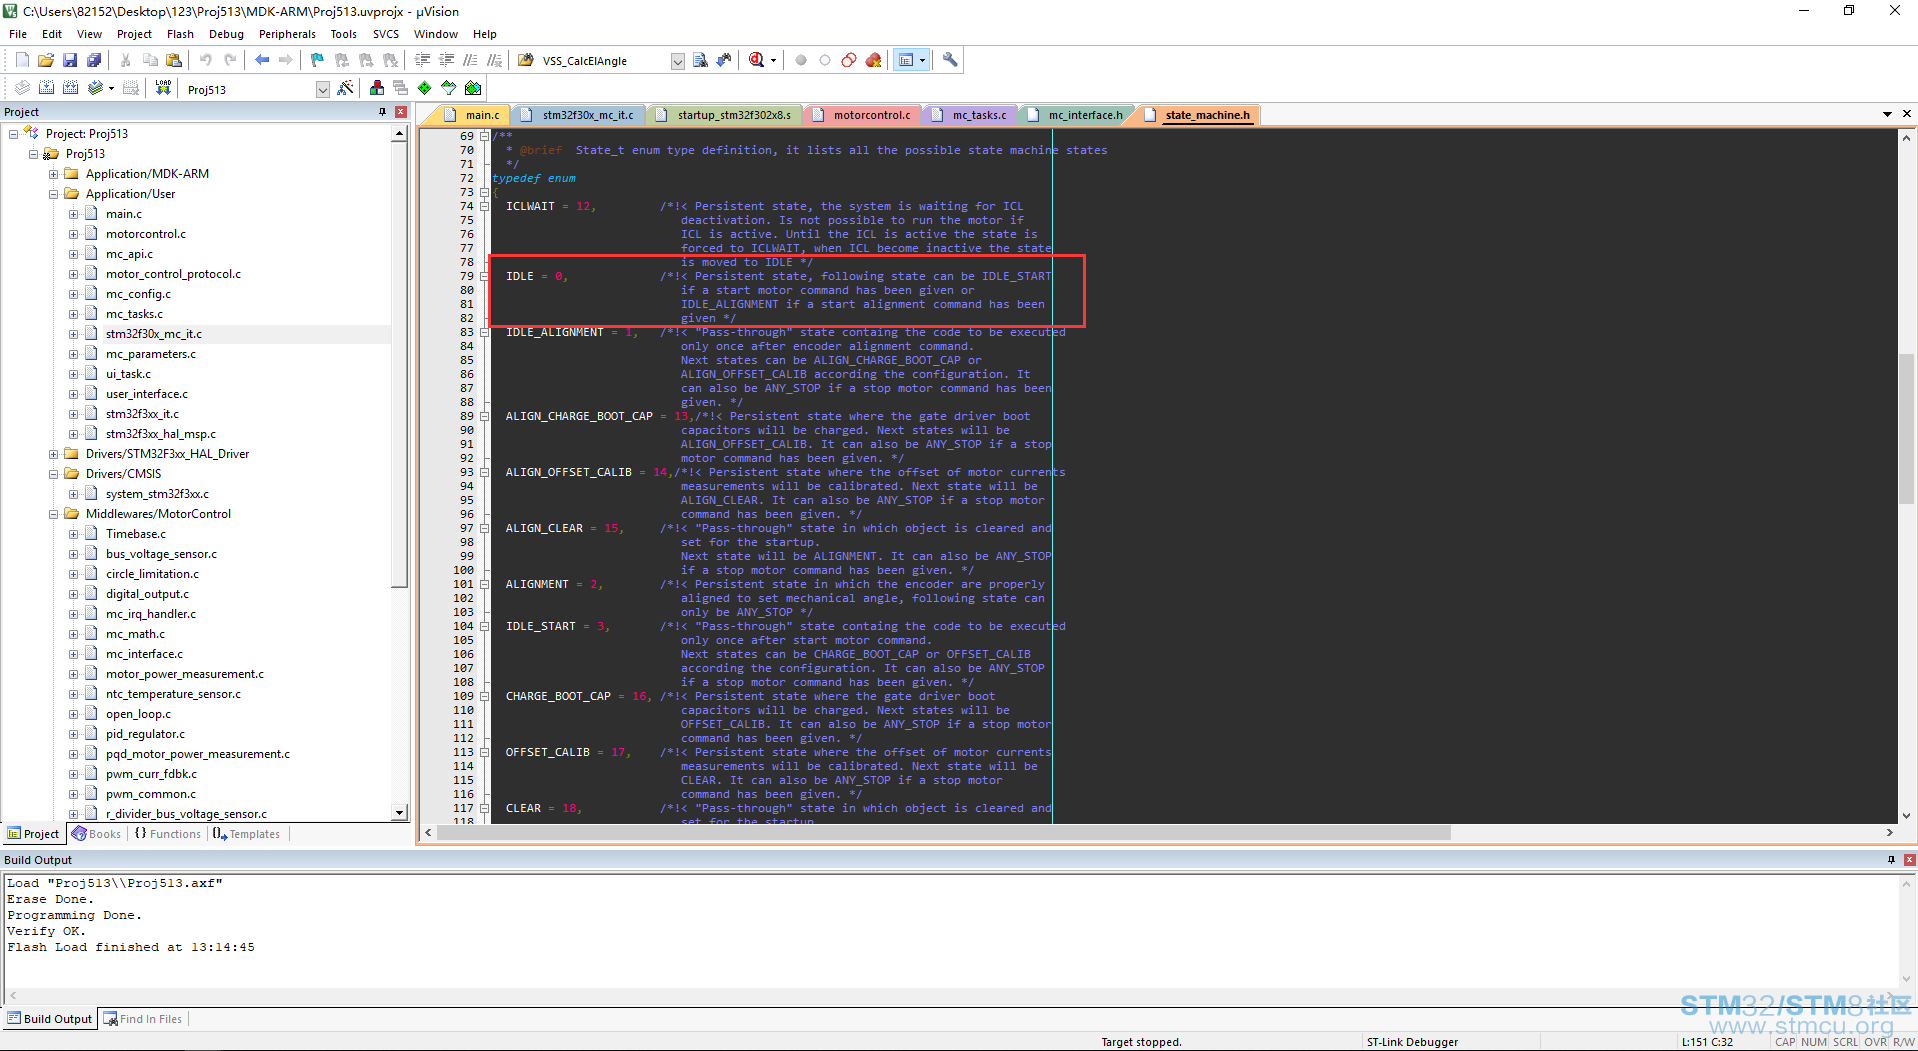Open the Peripherals menu

[287, 34]
